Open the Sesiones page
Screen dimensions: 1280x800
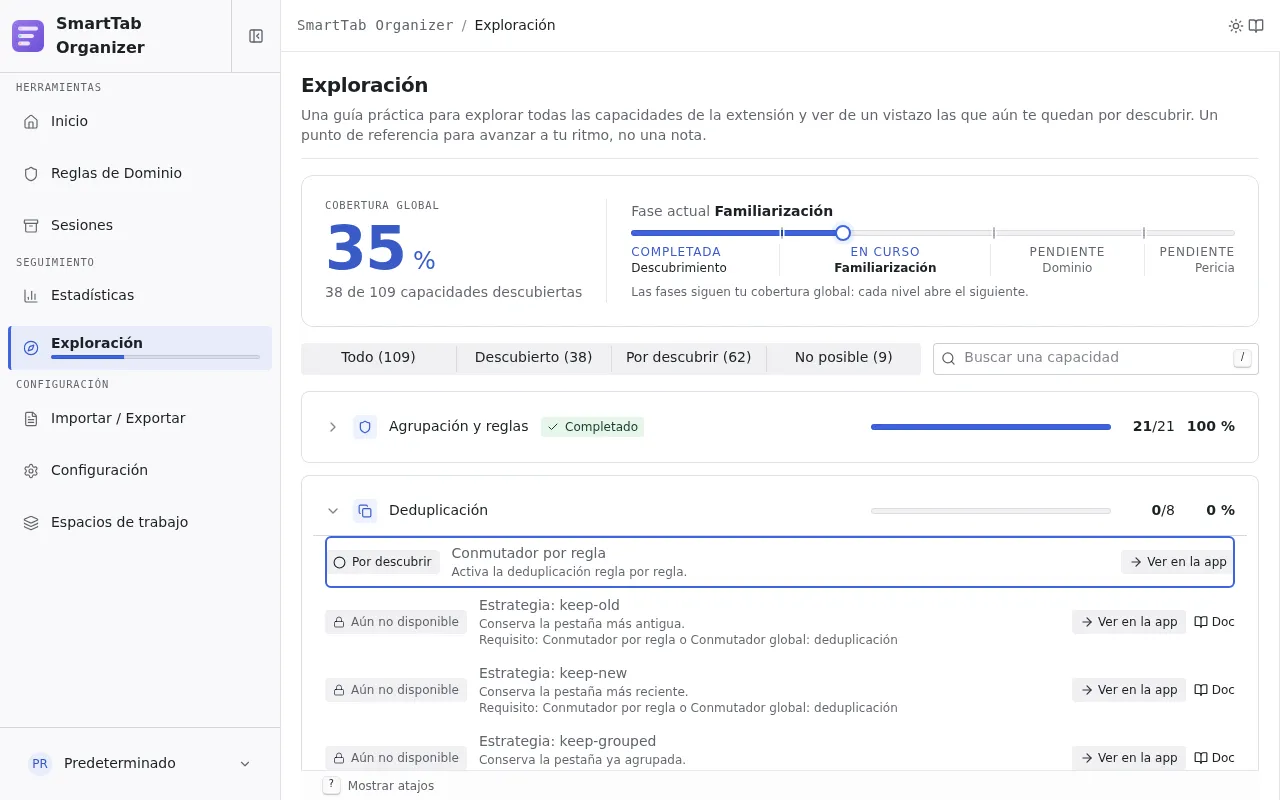(x=140, y=225)
